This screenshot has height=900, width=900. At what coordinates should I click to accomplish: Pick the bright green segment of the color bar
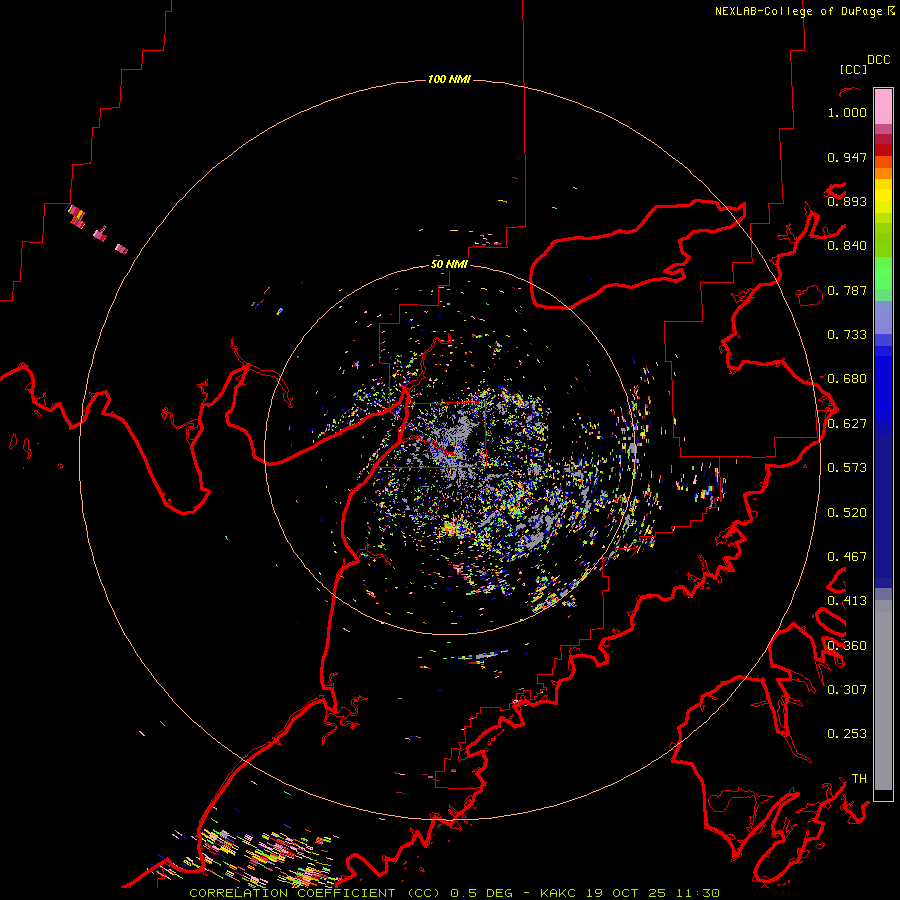click(883, 273)
